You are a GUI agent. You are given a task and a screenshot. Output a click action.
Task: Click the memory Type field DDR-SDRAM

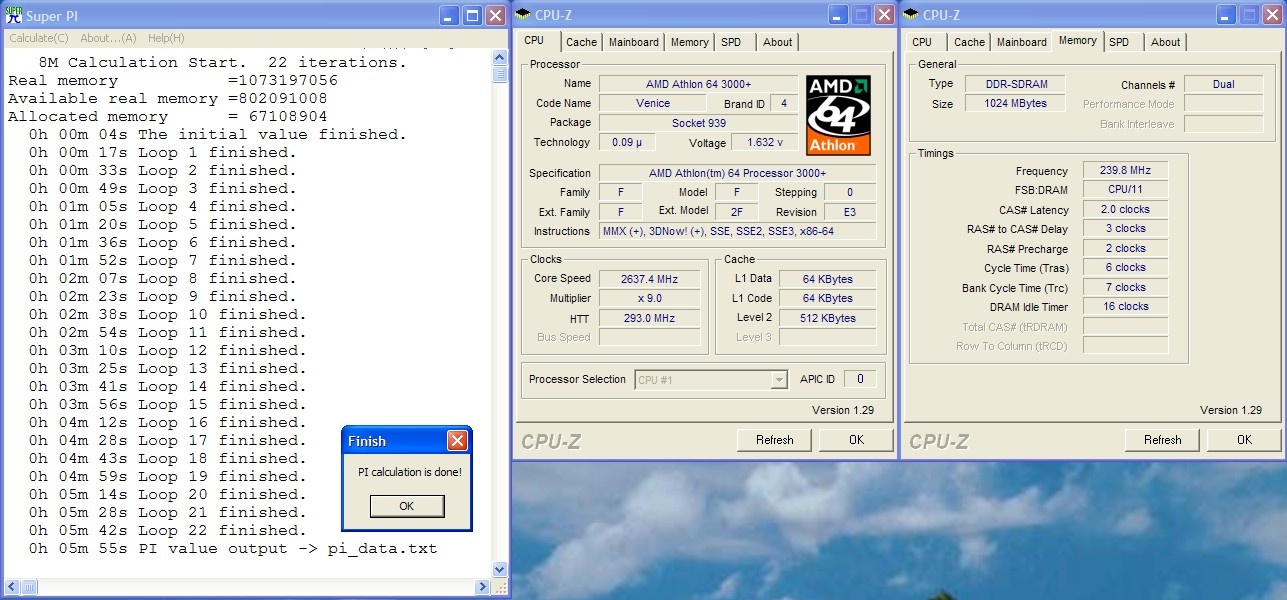click(x=1015, y=85)
